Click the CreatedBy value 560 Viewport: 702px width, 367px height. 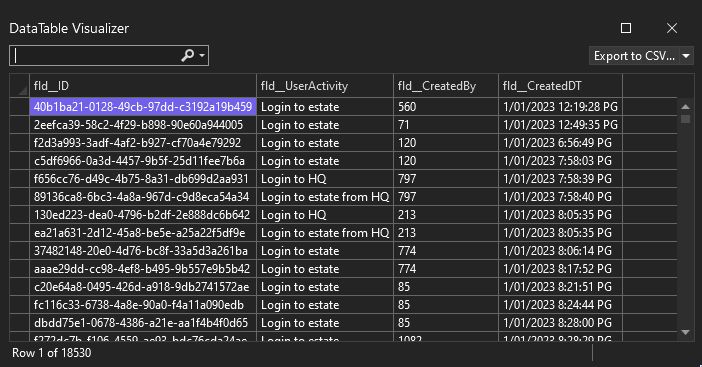coord(446,107)
